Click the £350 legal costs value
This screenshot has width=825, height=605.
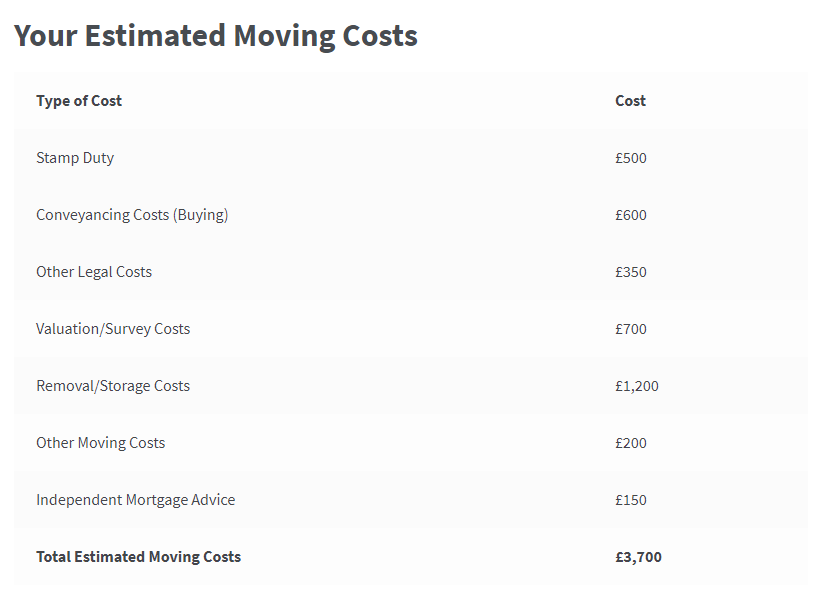pos(631,272)
